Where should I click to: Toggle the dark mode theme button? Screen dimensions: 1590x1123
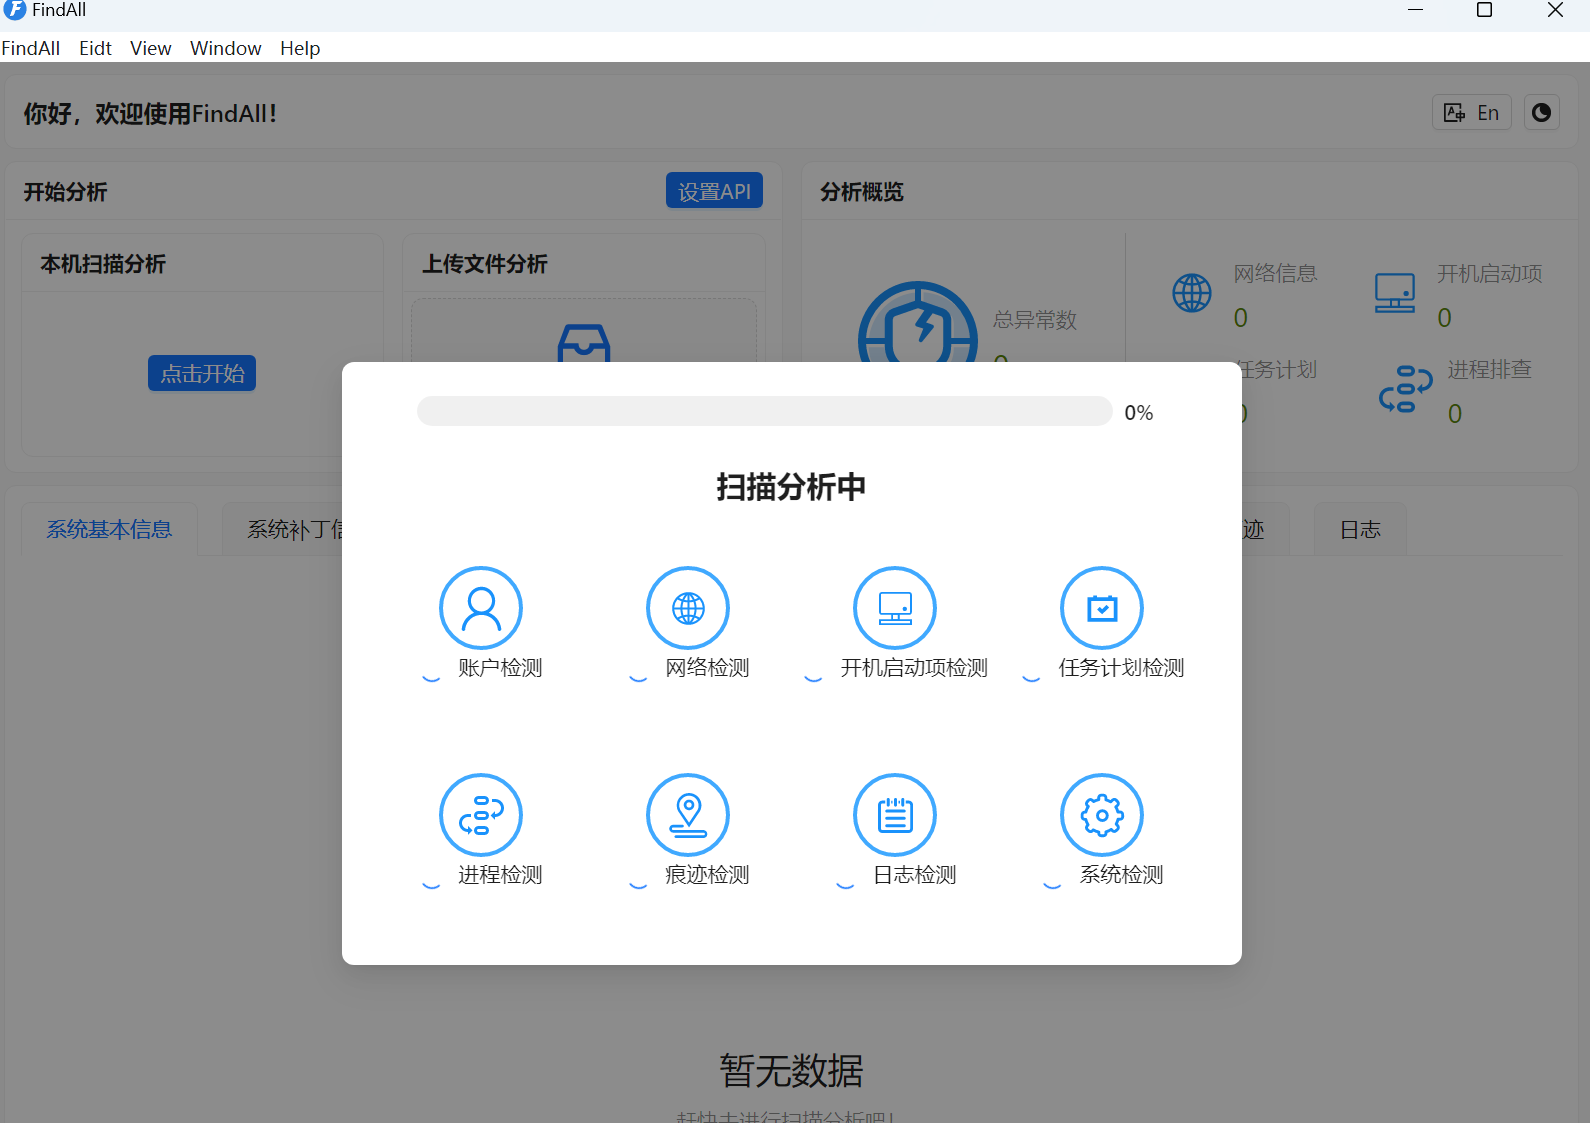pyautogui.click(x=1542, y=113)
